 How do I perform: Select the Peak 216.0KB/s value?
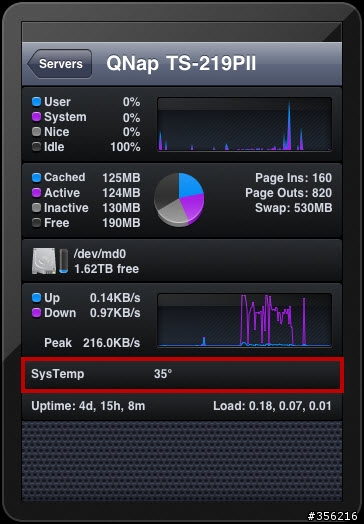[111, 343]
